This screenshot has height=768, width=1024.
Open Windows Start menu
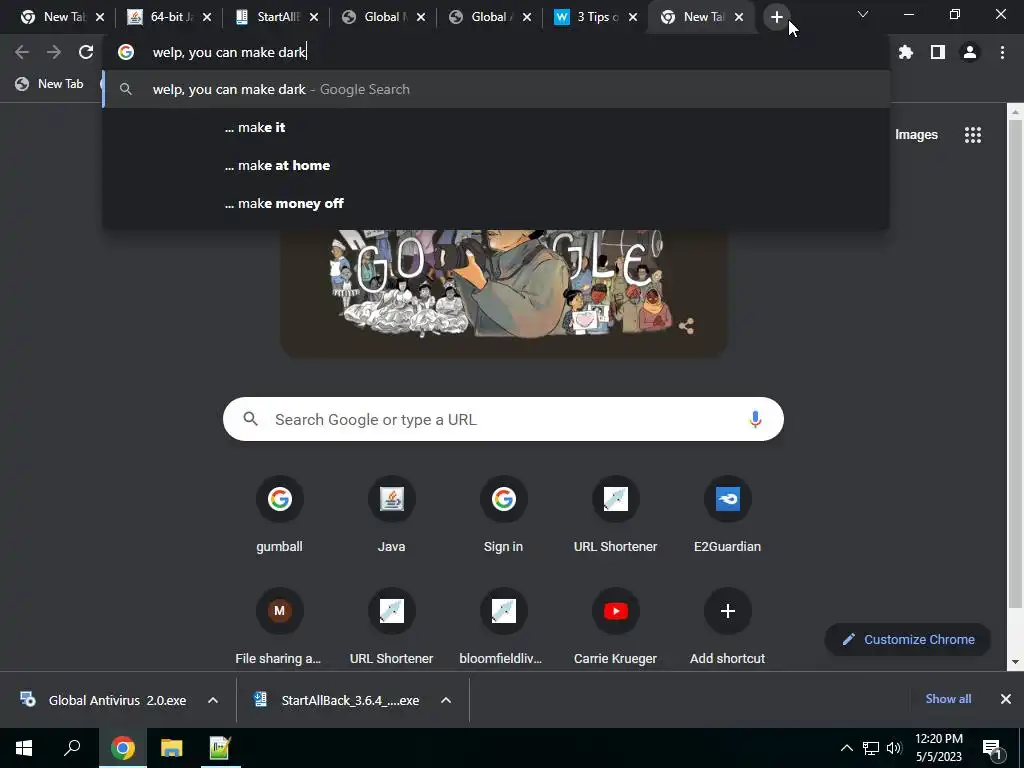pyautogui.click(x=24, y=748)
